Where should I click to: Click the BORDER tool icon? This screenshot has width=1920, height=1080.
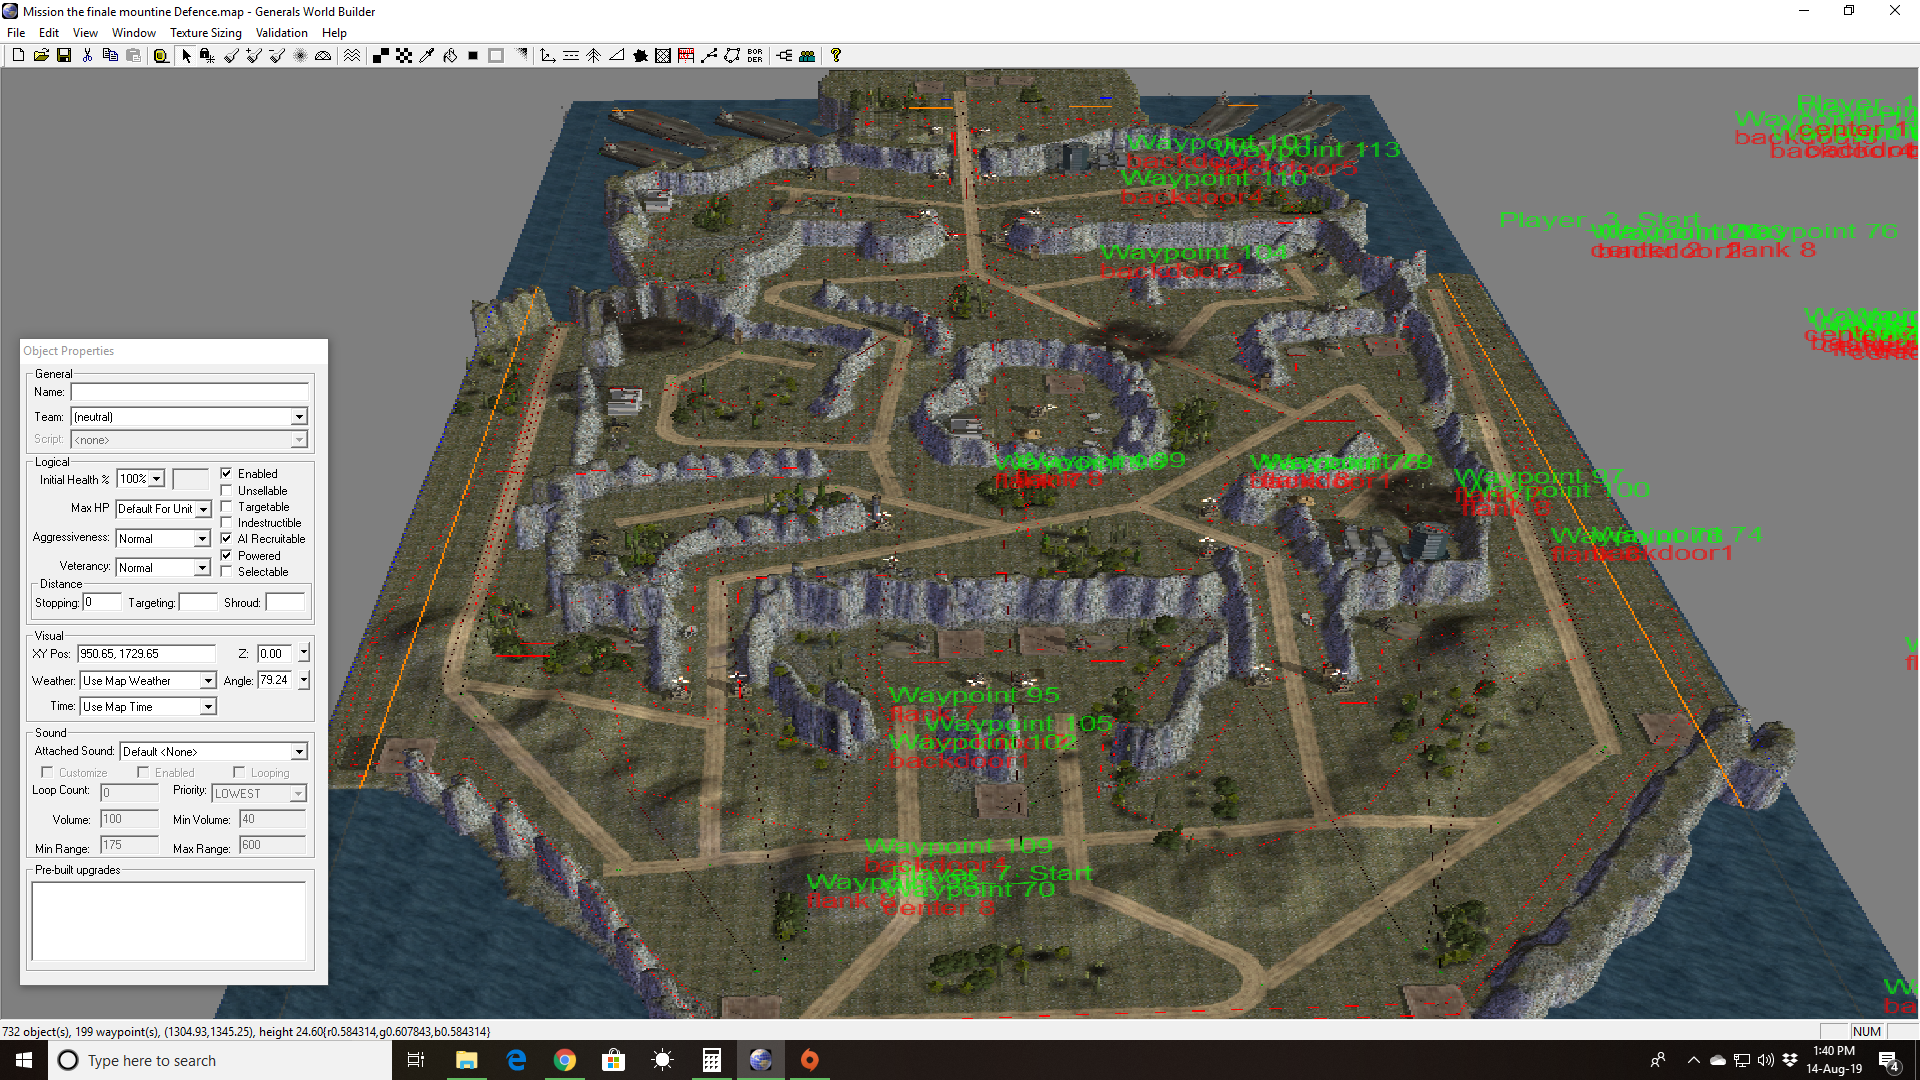[x=755, y=56]
